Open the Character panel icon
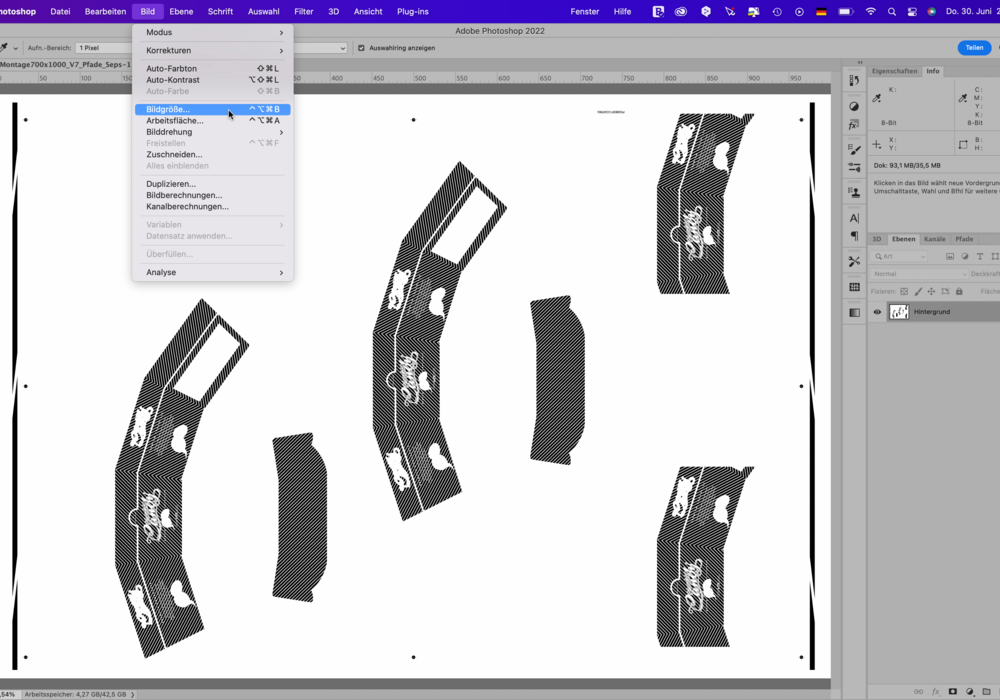Image resolution: width=1000 pixels, height=700 pixels. (x=854, y=218)
